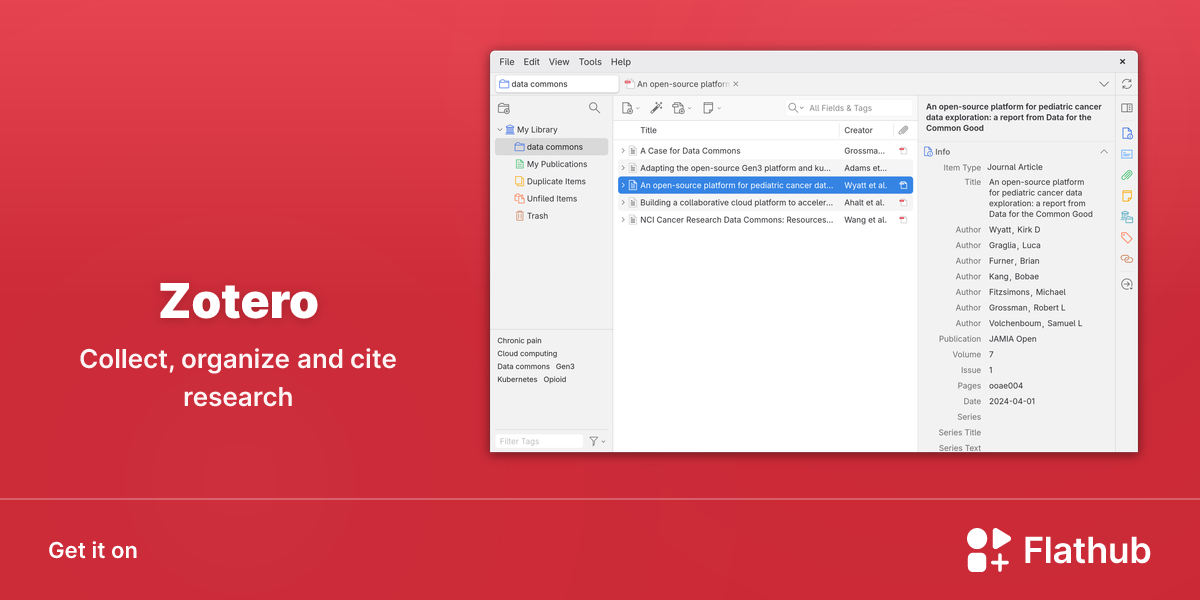
Task: Click the collections search magnifier icon
Action: pyautogui.click(x=595, y=108)
